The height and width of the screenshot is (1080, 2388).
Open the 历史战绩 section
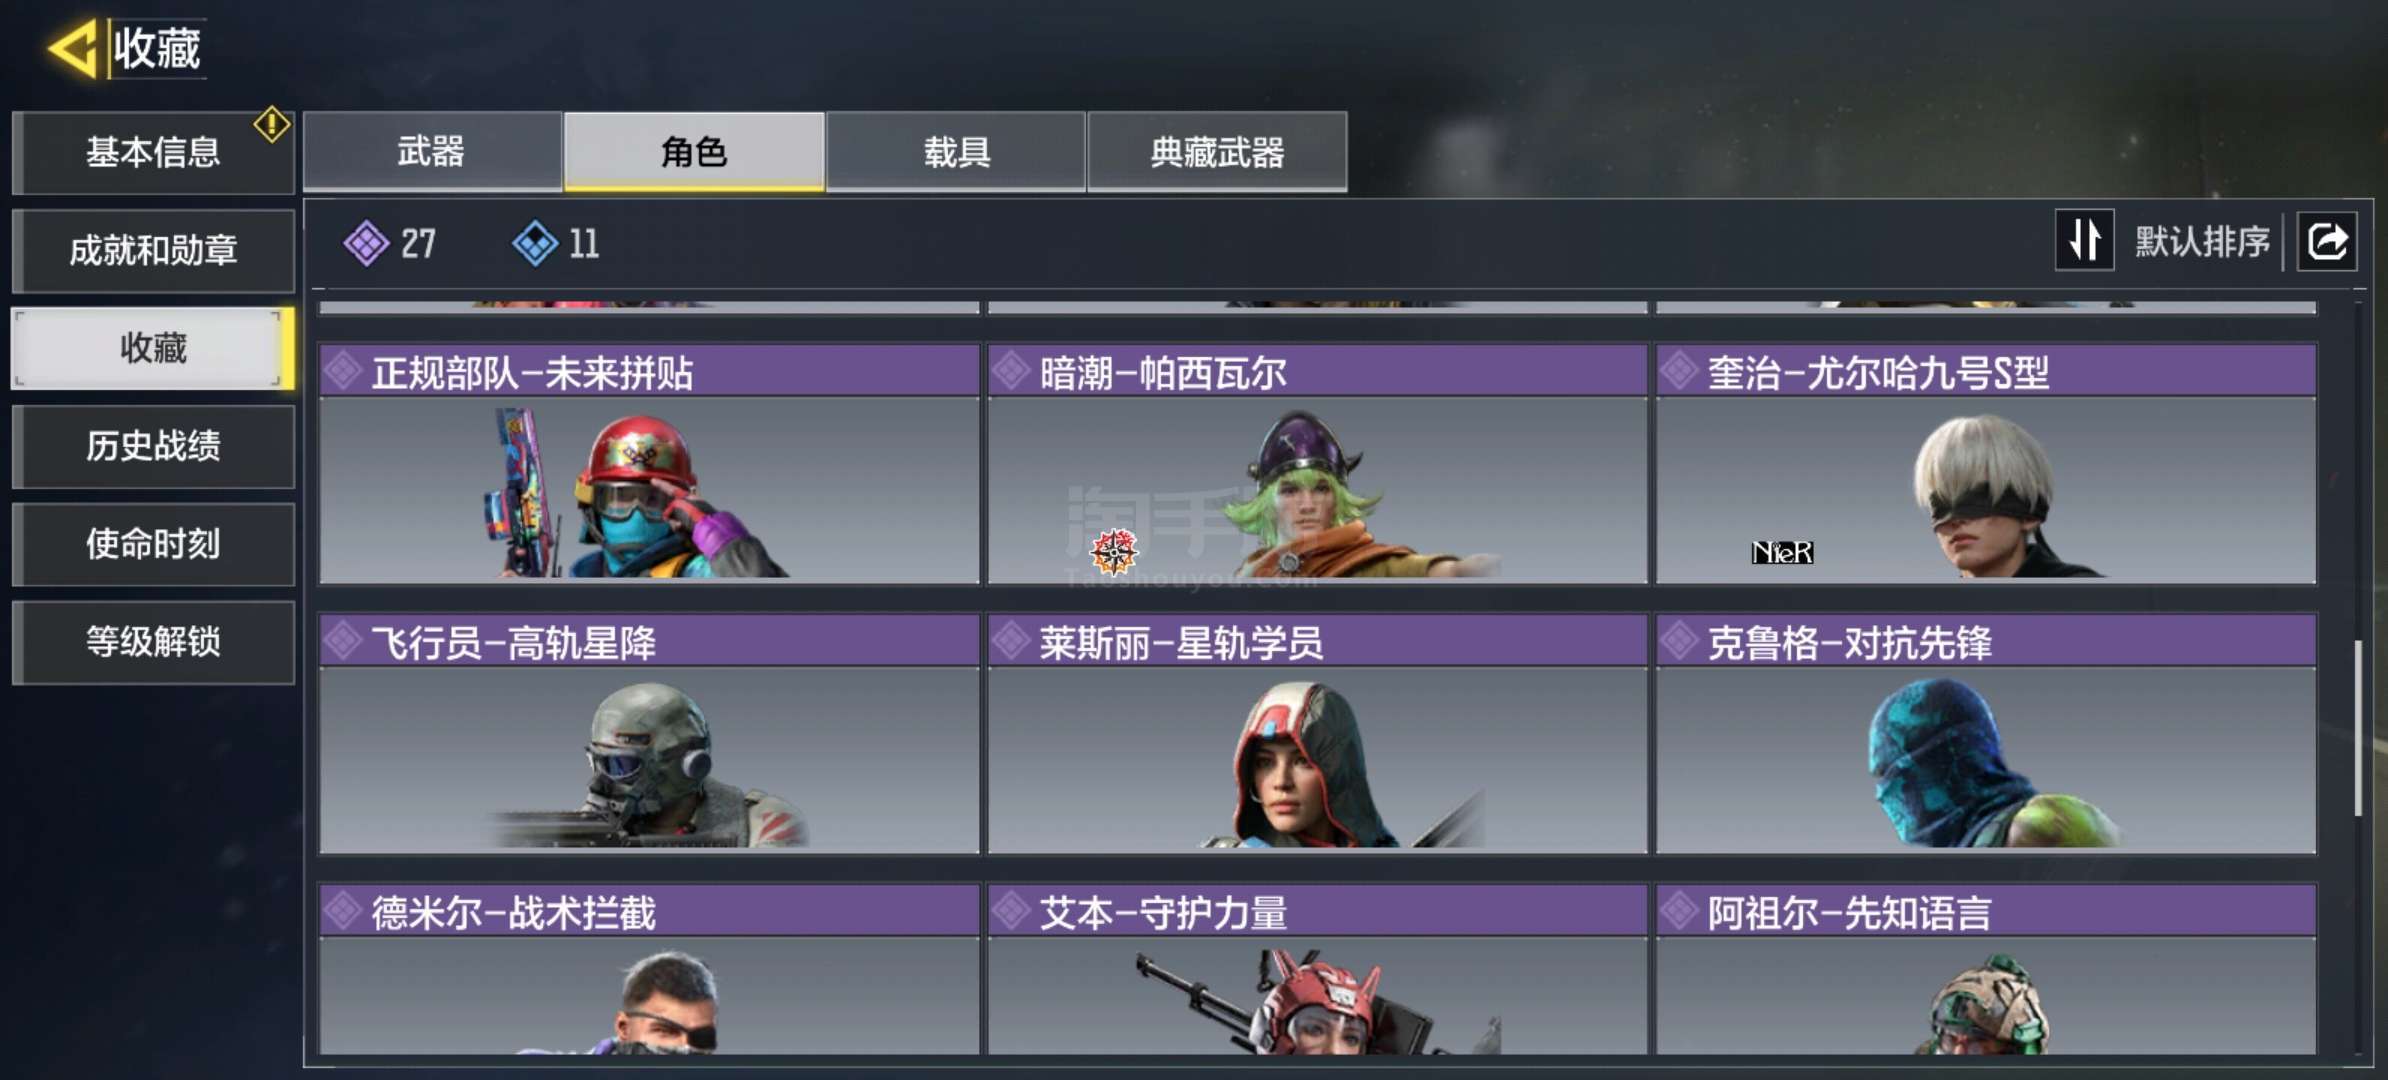coord(153,446)
